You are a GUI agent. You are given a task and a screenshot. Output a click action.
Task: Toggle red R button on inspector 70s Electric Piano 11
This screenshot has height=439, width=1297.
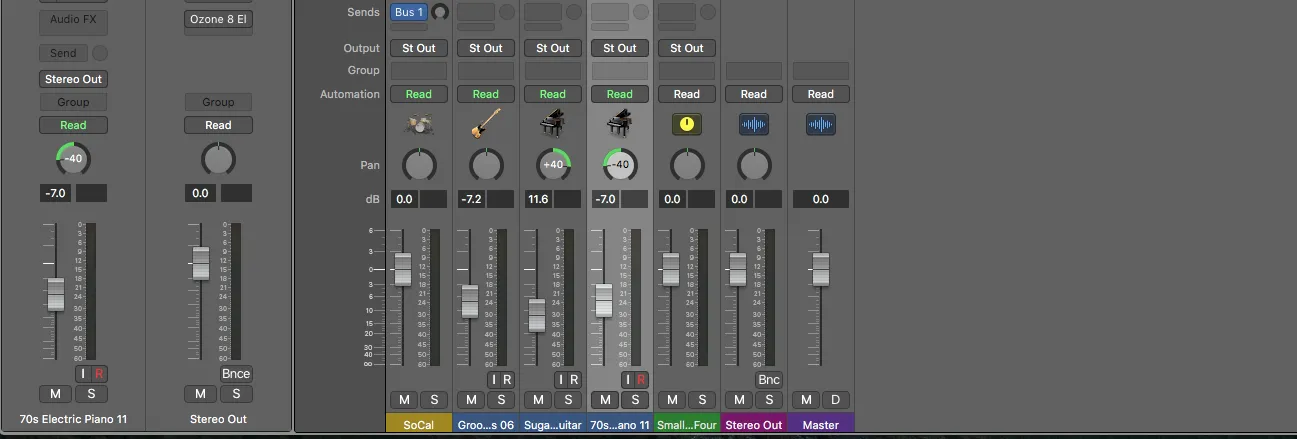pyautogui.click(x=99, y=374)
